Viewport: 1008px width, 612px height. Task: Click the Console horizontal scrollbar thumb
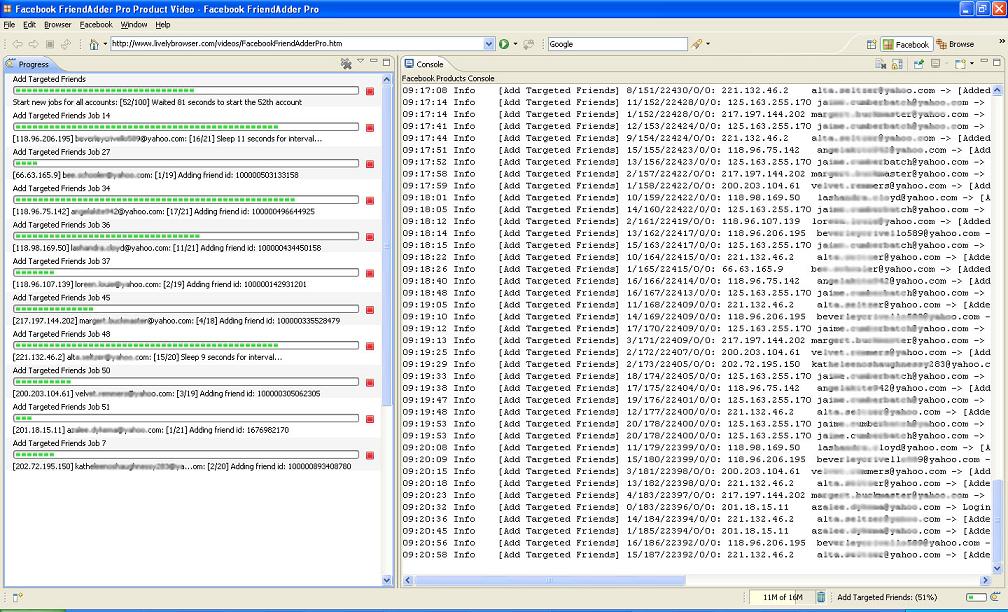[550, 580]
